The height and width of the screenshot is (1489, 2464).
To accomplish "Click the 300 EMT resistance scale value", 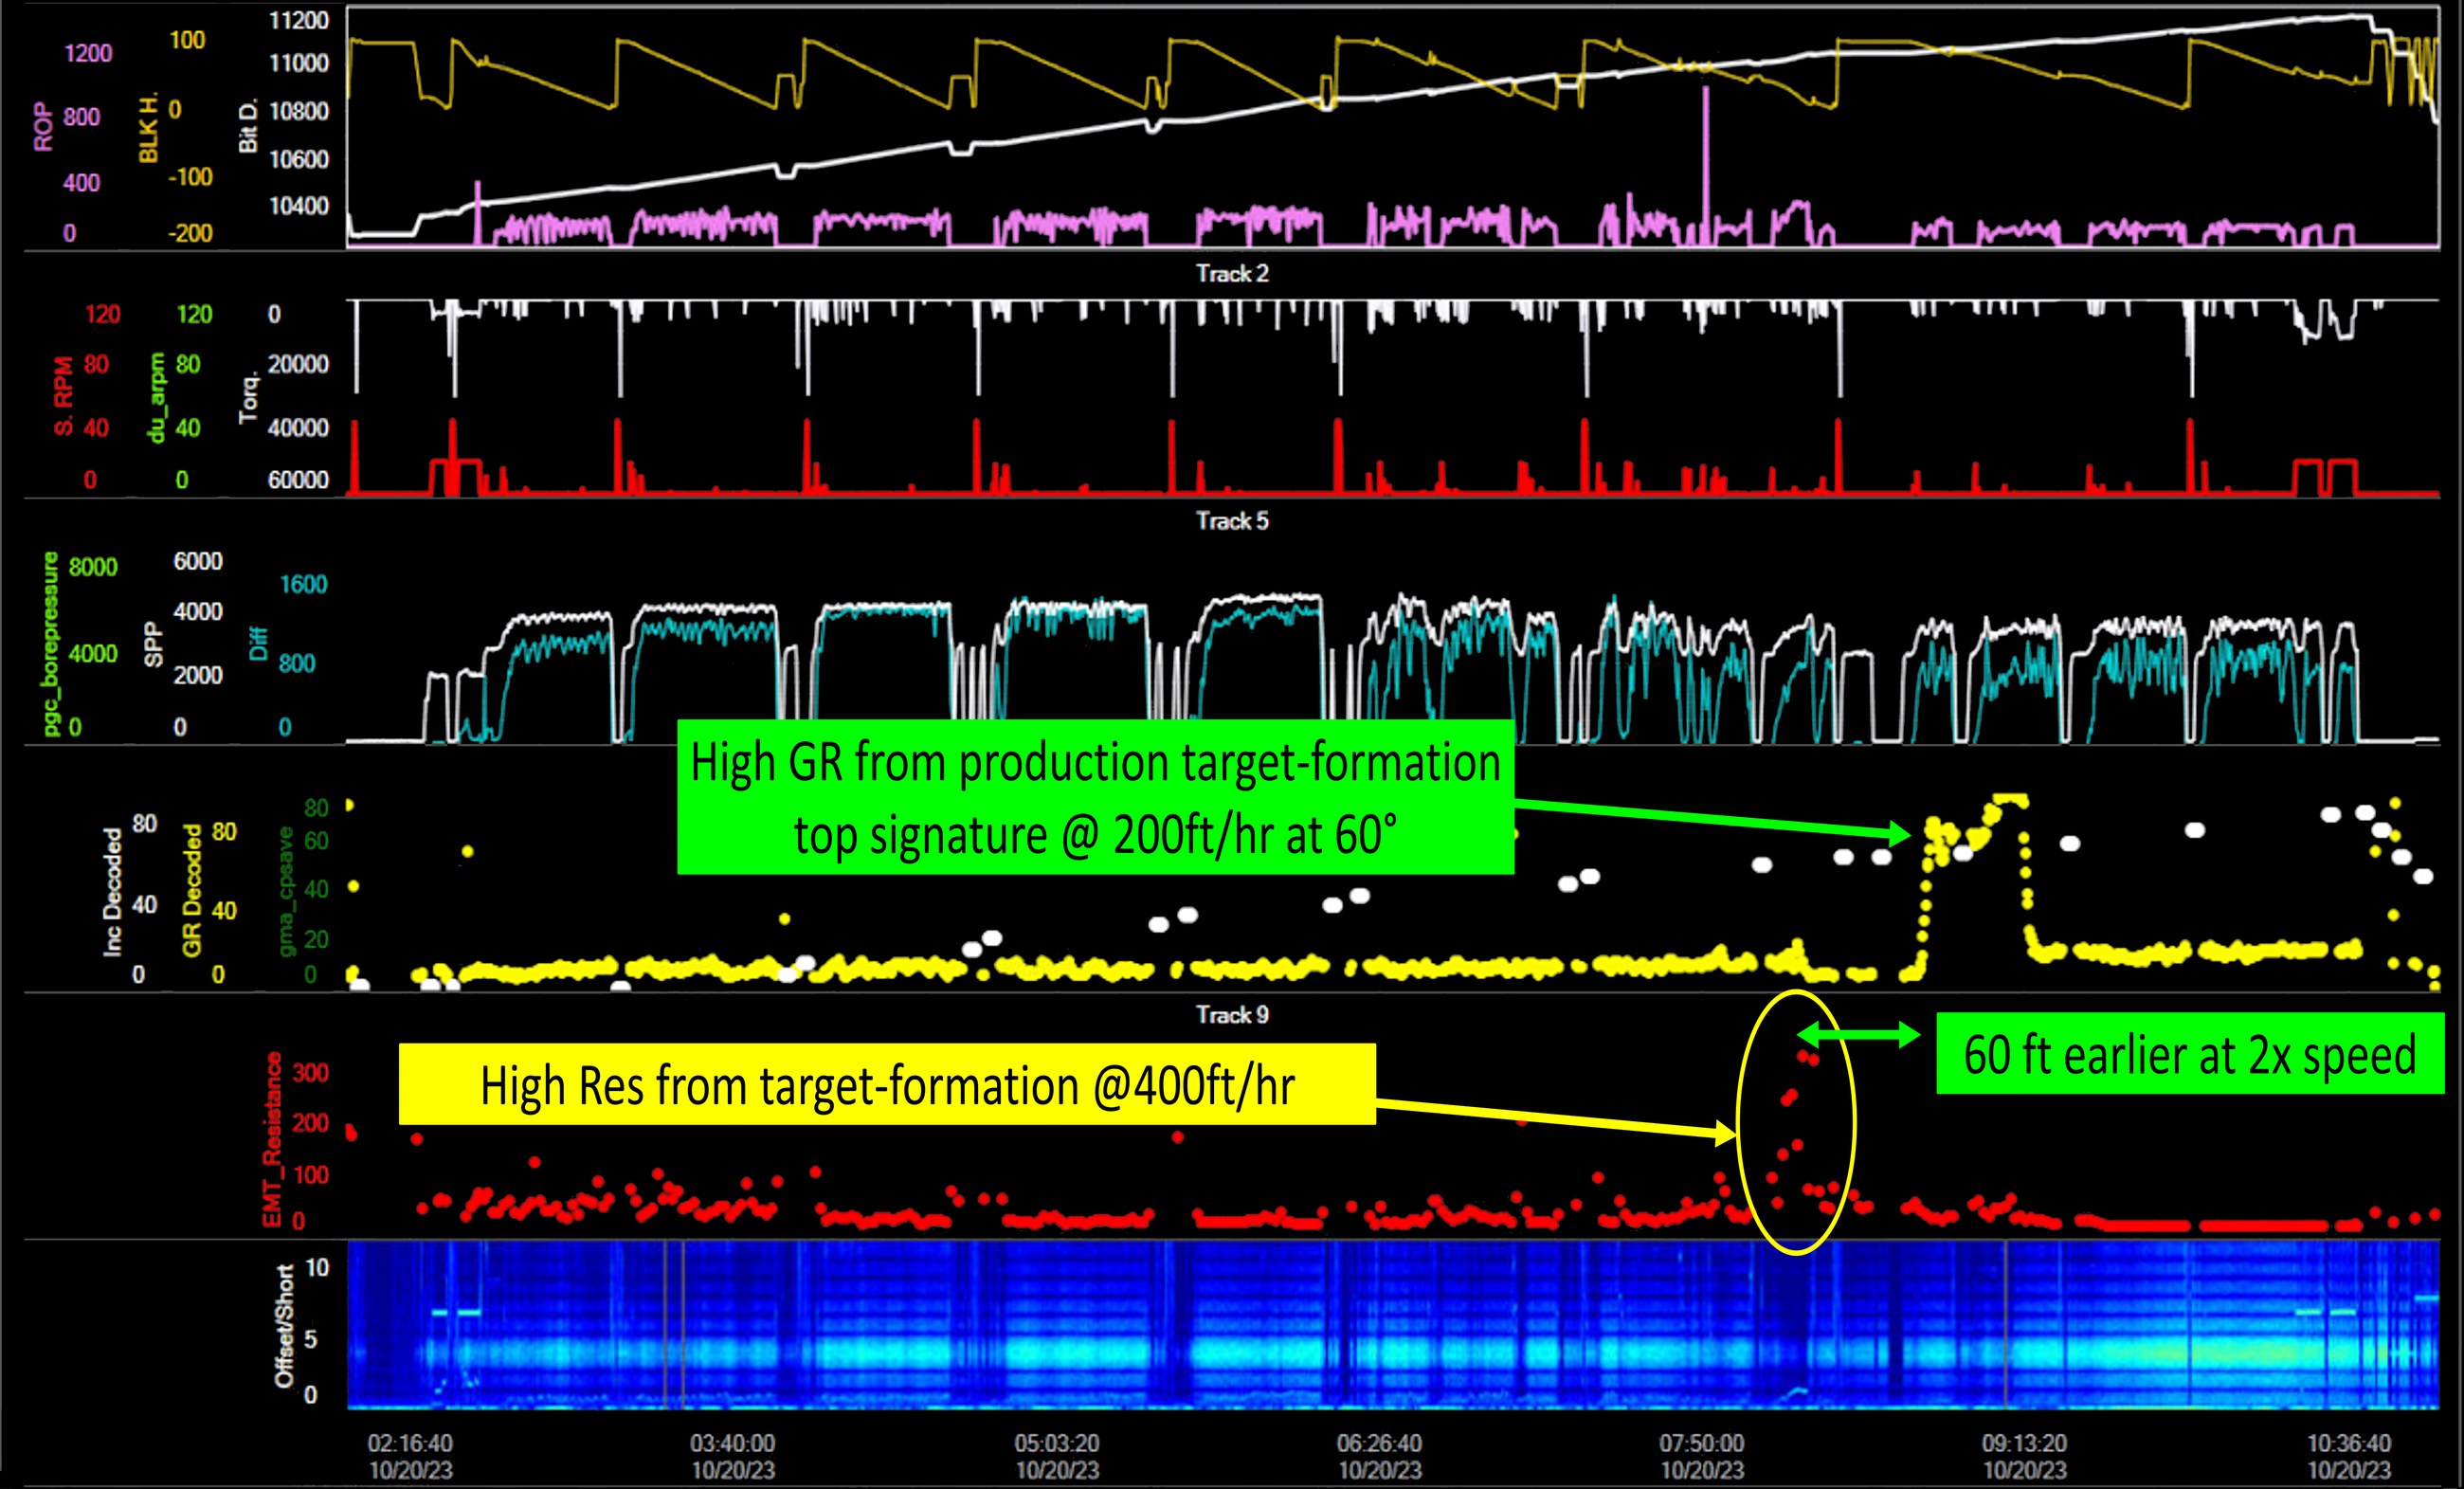I will click(310, 1073).
